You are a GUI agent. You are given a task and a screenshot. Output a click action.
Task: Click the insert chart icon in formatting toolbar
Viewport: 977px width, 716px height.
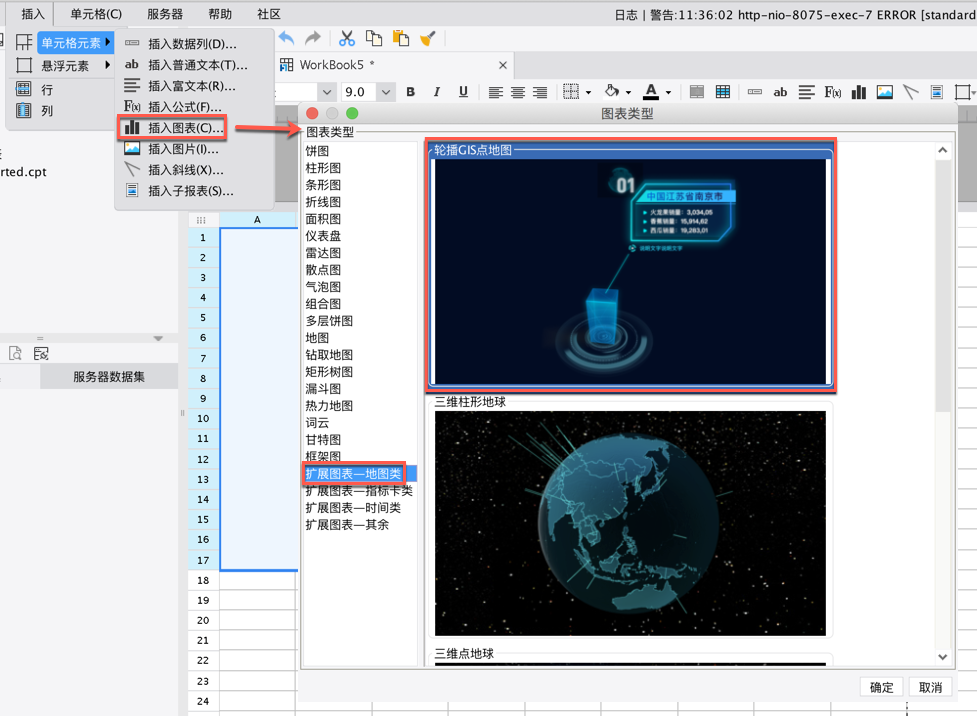[x=858, y=92]
